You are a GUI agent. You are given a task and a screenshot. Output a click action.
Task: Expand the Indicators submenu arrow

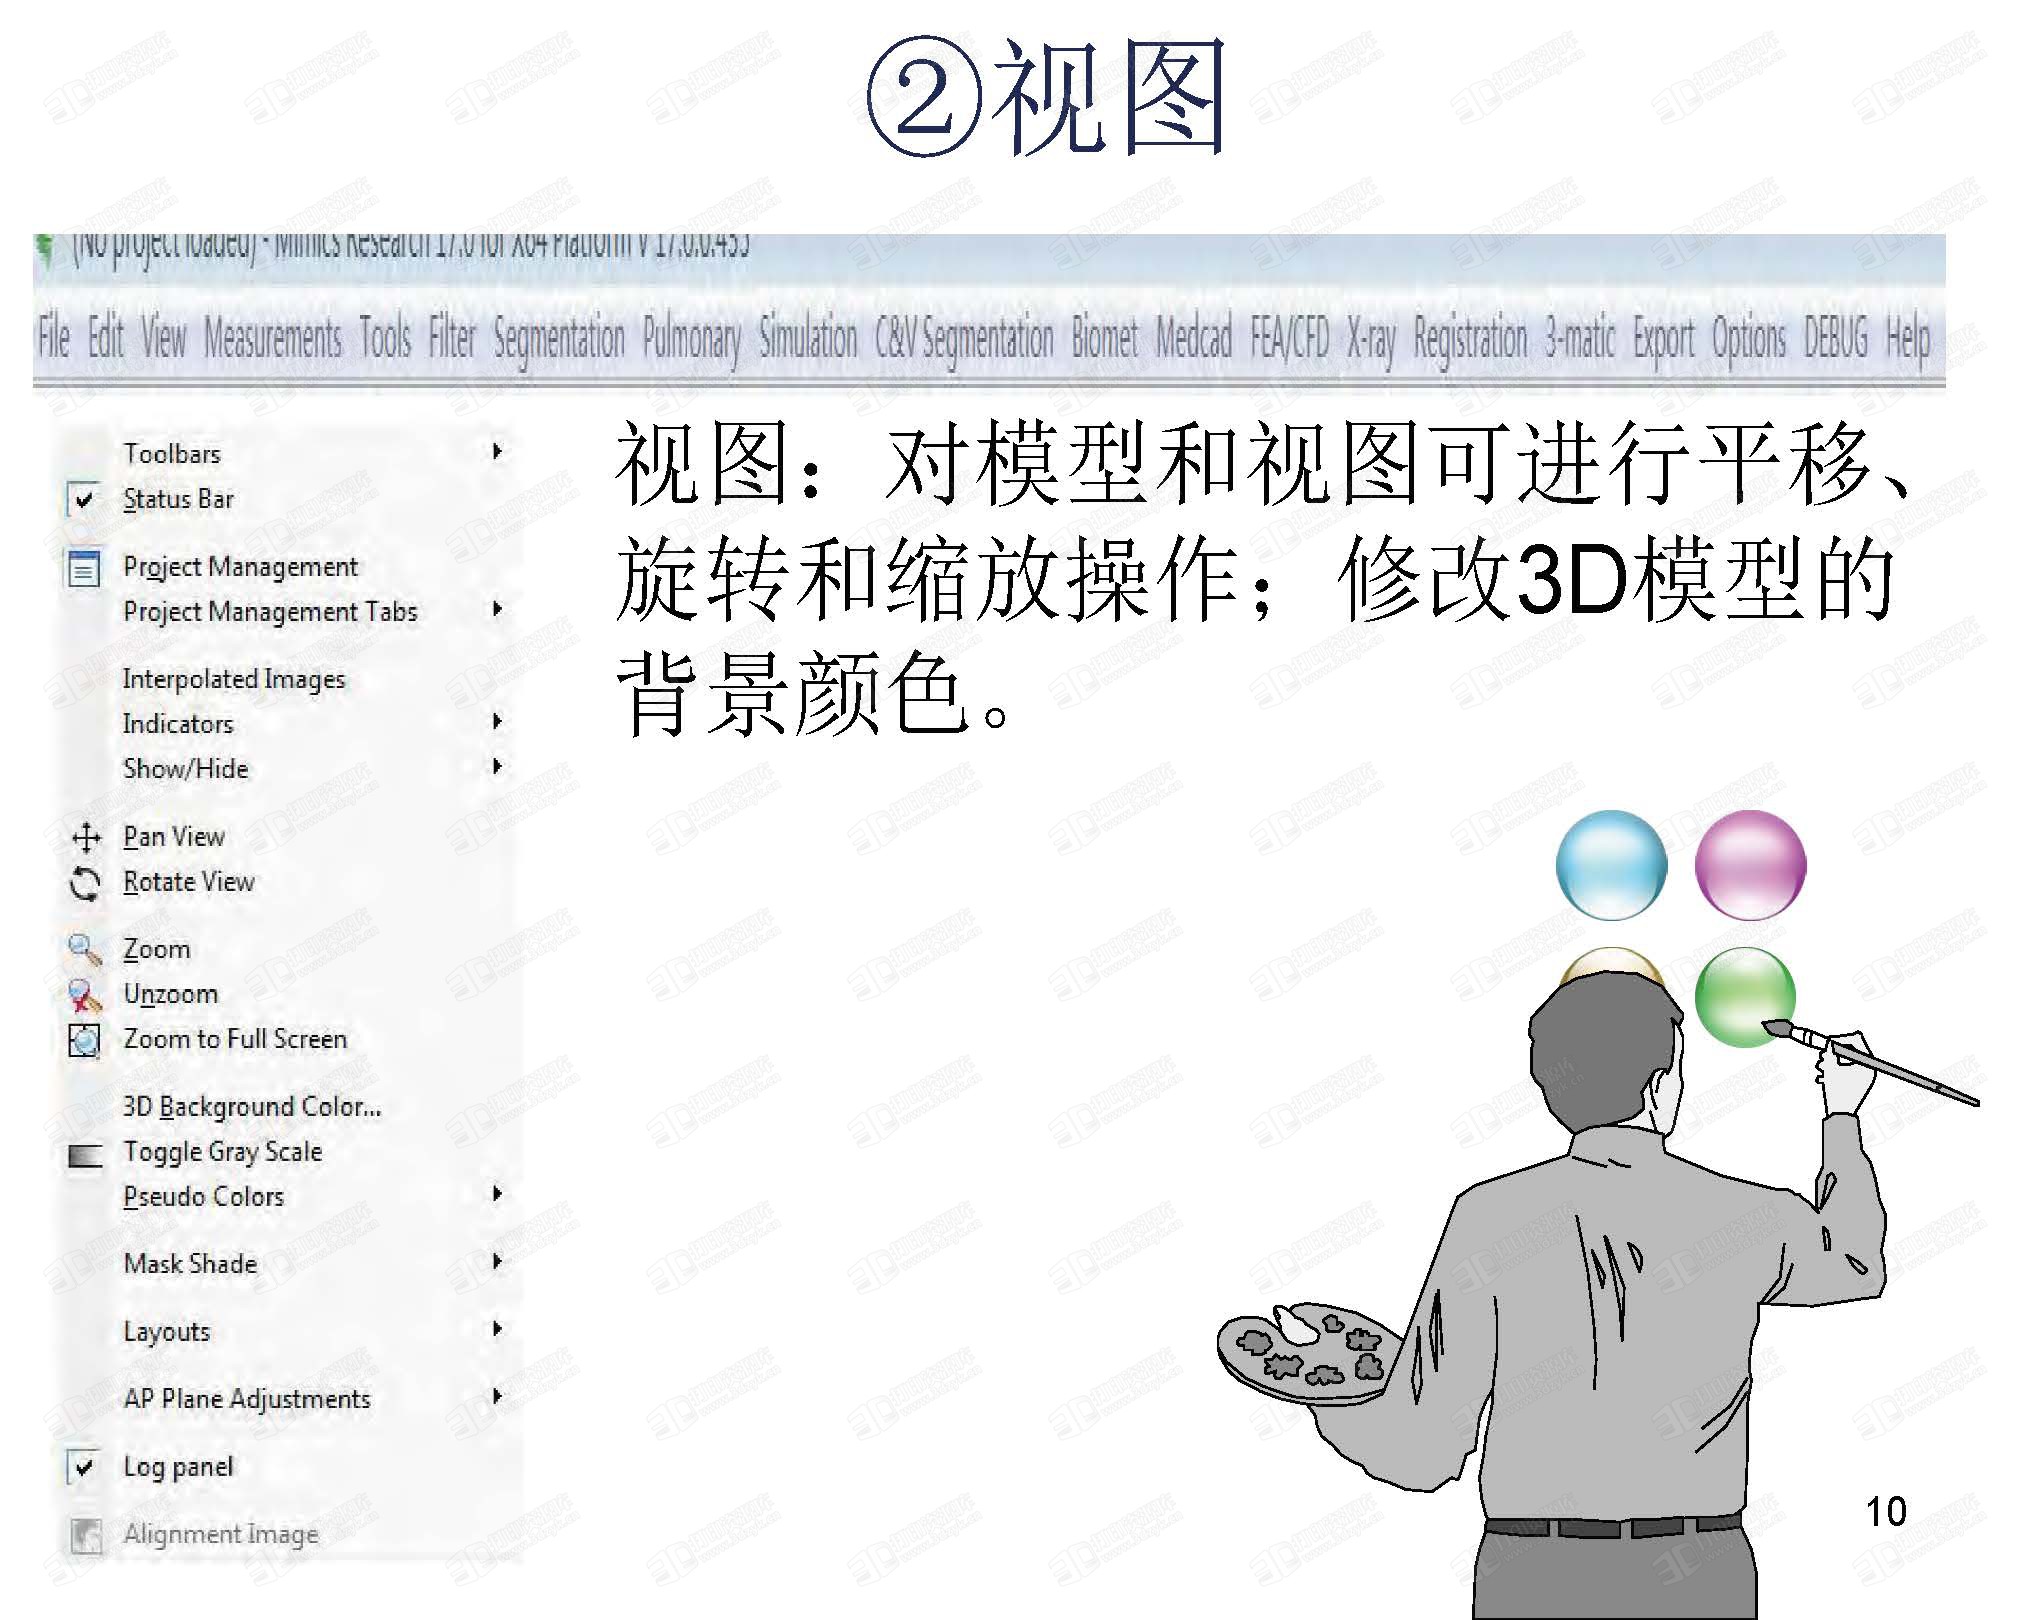click(x=497, y=721)
